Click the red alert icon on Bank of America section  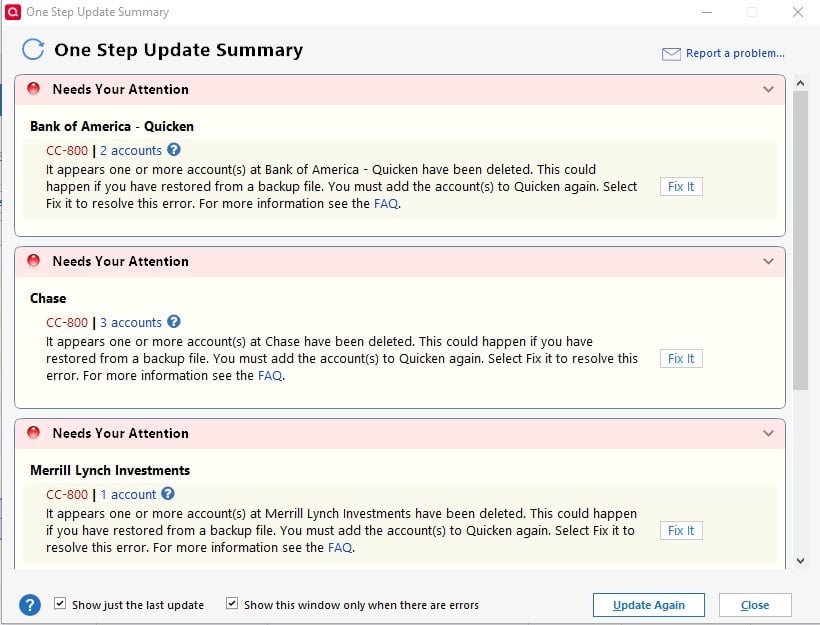click(33, 89)
